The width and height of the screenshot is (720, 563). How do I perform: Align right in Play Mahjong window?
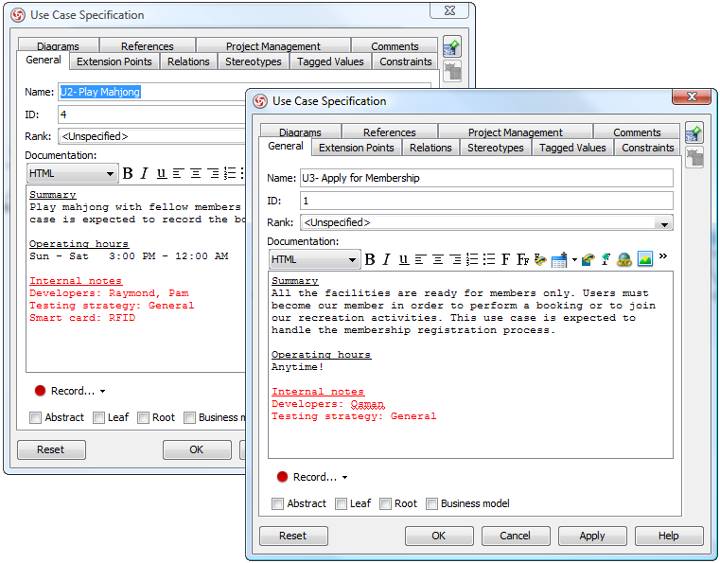213,174
